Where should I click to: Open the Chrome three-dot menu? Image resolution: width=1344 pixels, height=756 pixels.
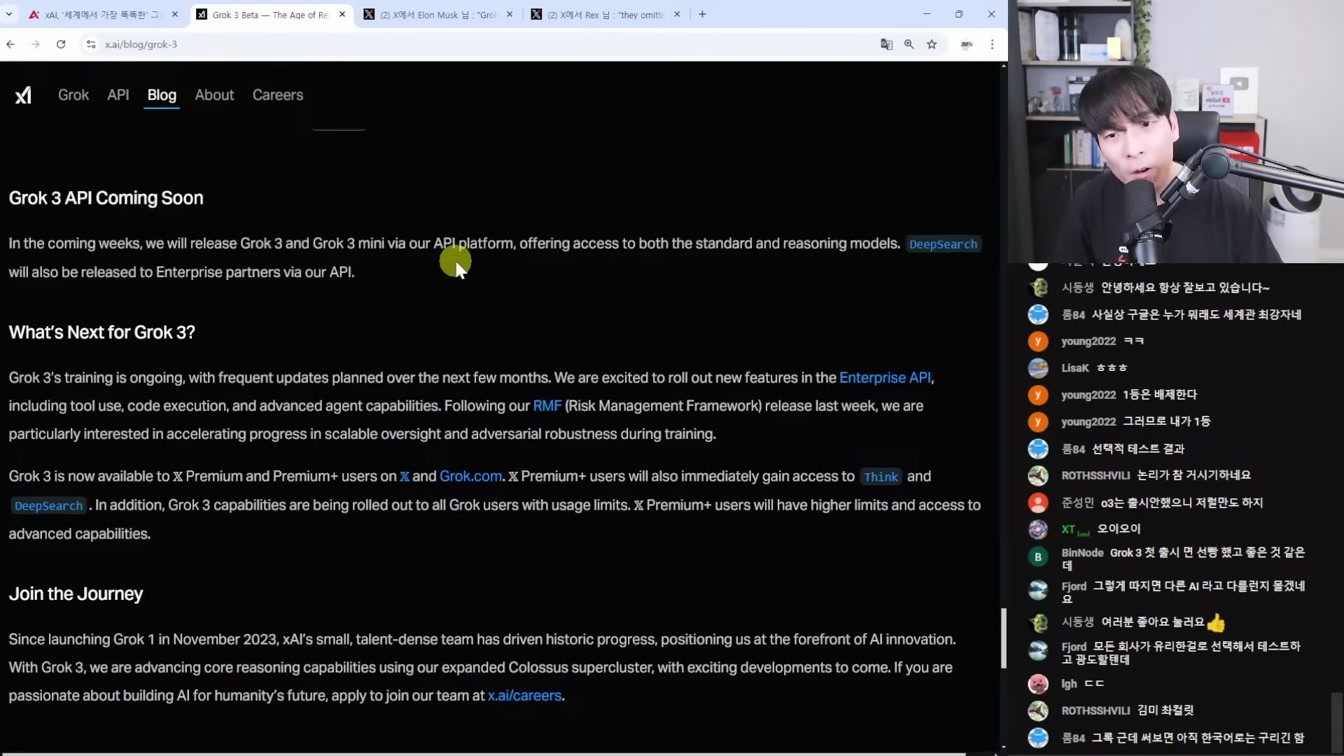[x=992, y=44]
